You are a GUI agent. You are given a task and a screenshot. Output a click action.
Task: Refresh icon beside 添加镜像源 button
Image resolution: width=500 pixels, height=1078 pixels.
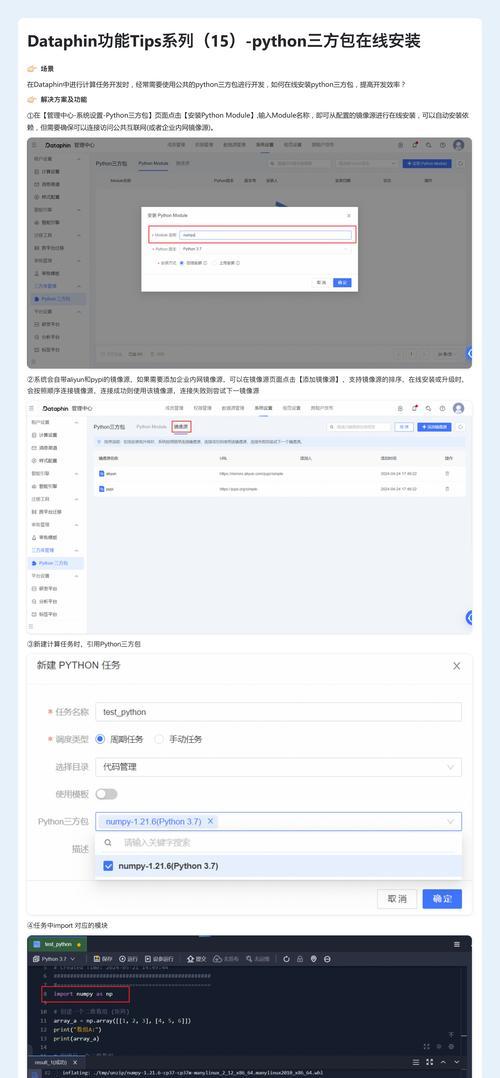coord(461,427)
